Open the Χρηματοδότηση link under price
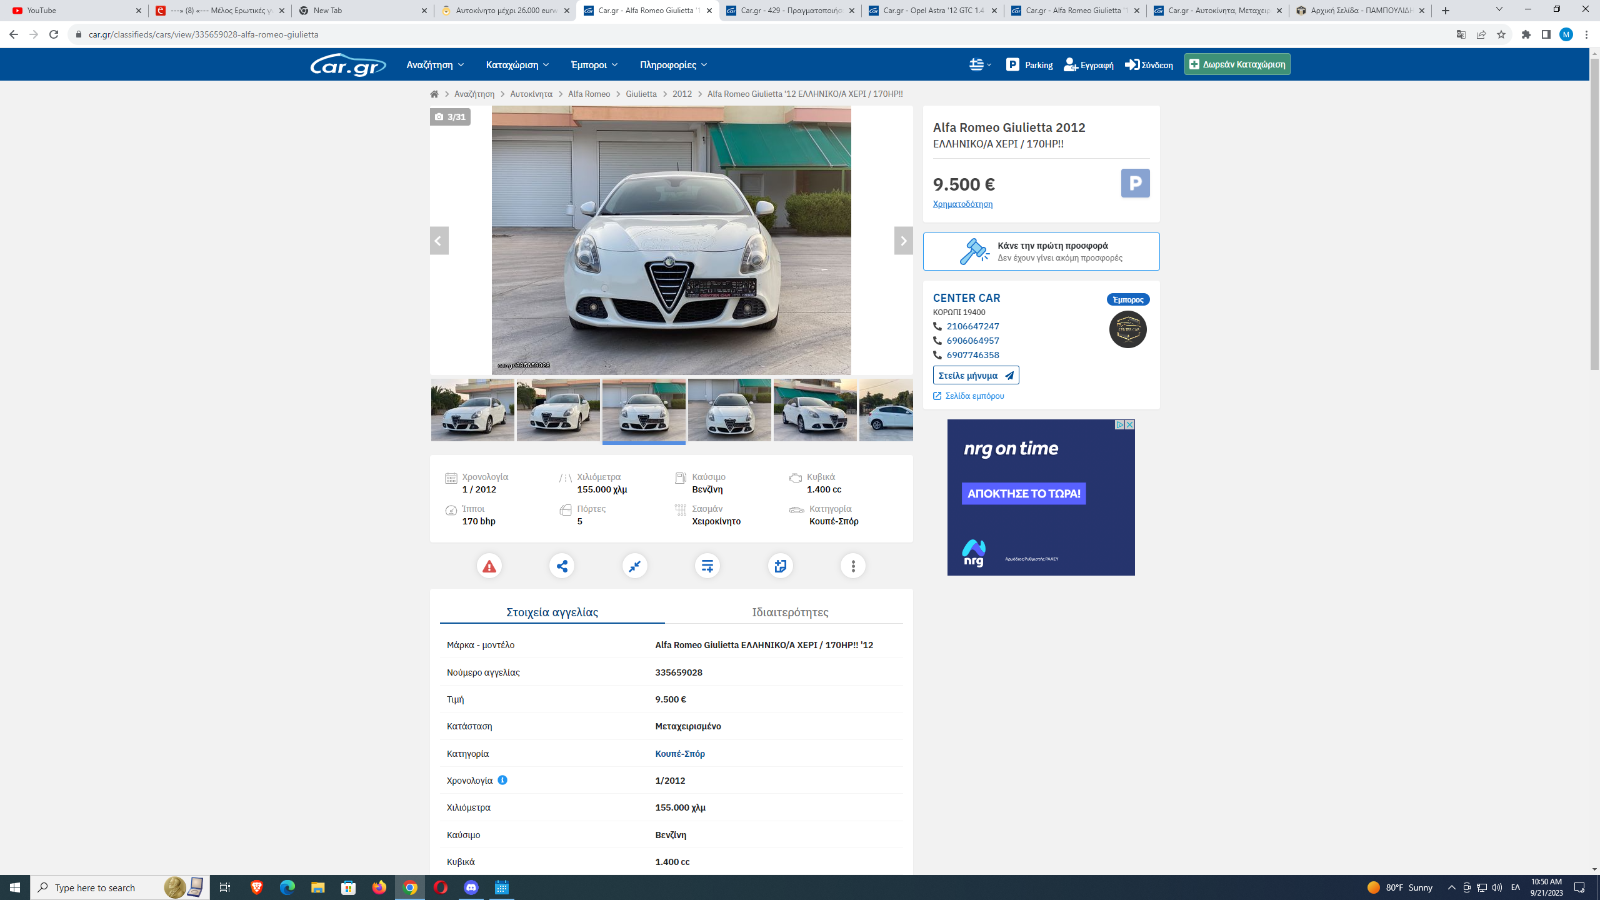1600x900 pixels. [x=963, y=204]
